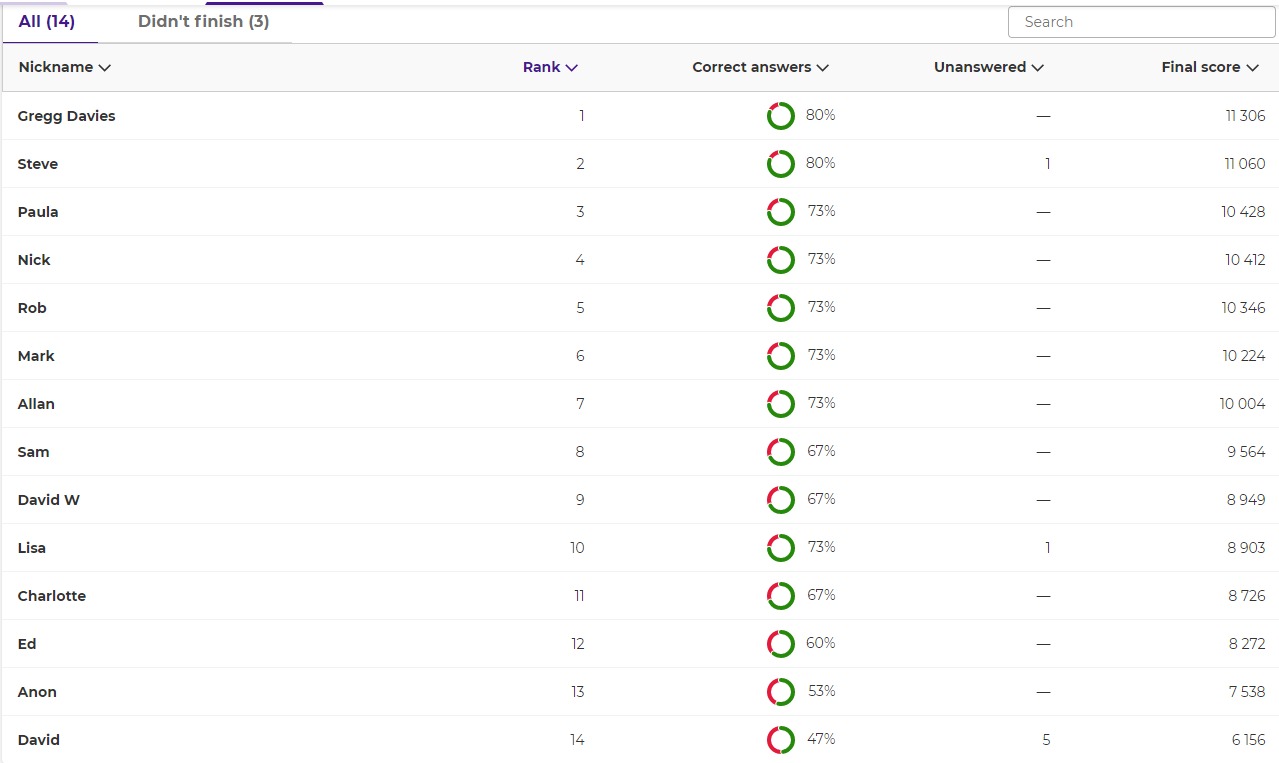Click Mark's accuracy ring icon
The width and height of the screenshot is (1279, 763).
point(781,356)
